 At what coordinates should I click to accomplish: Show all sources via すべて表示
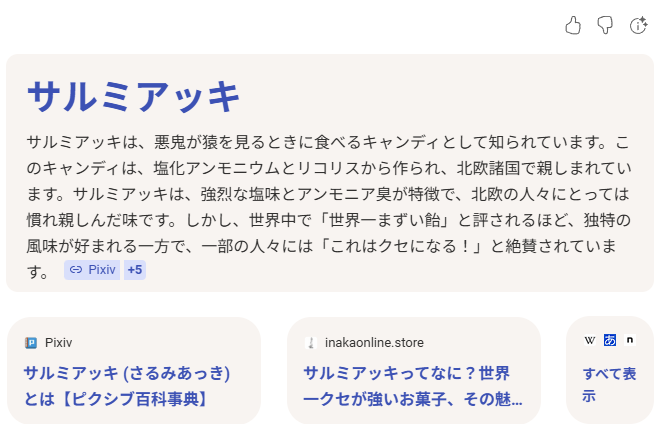(609, 385)
